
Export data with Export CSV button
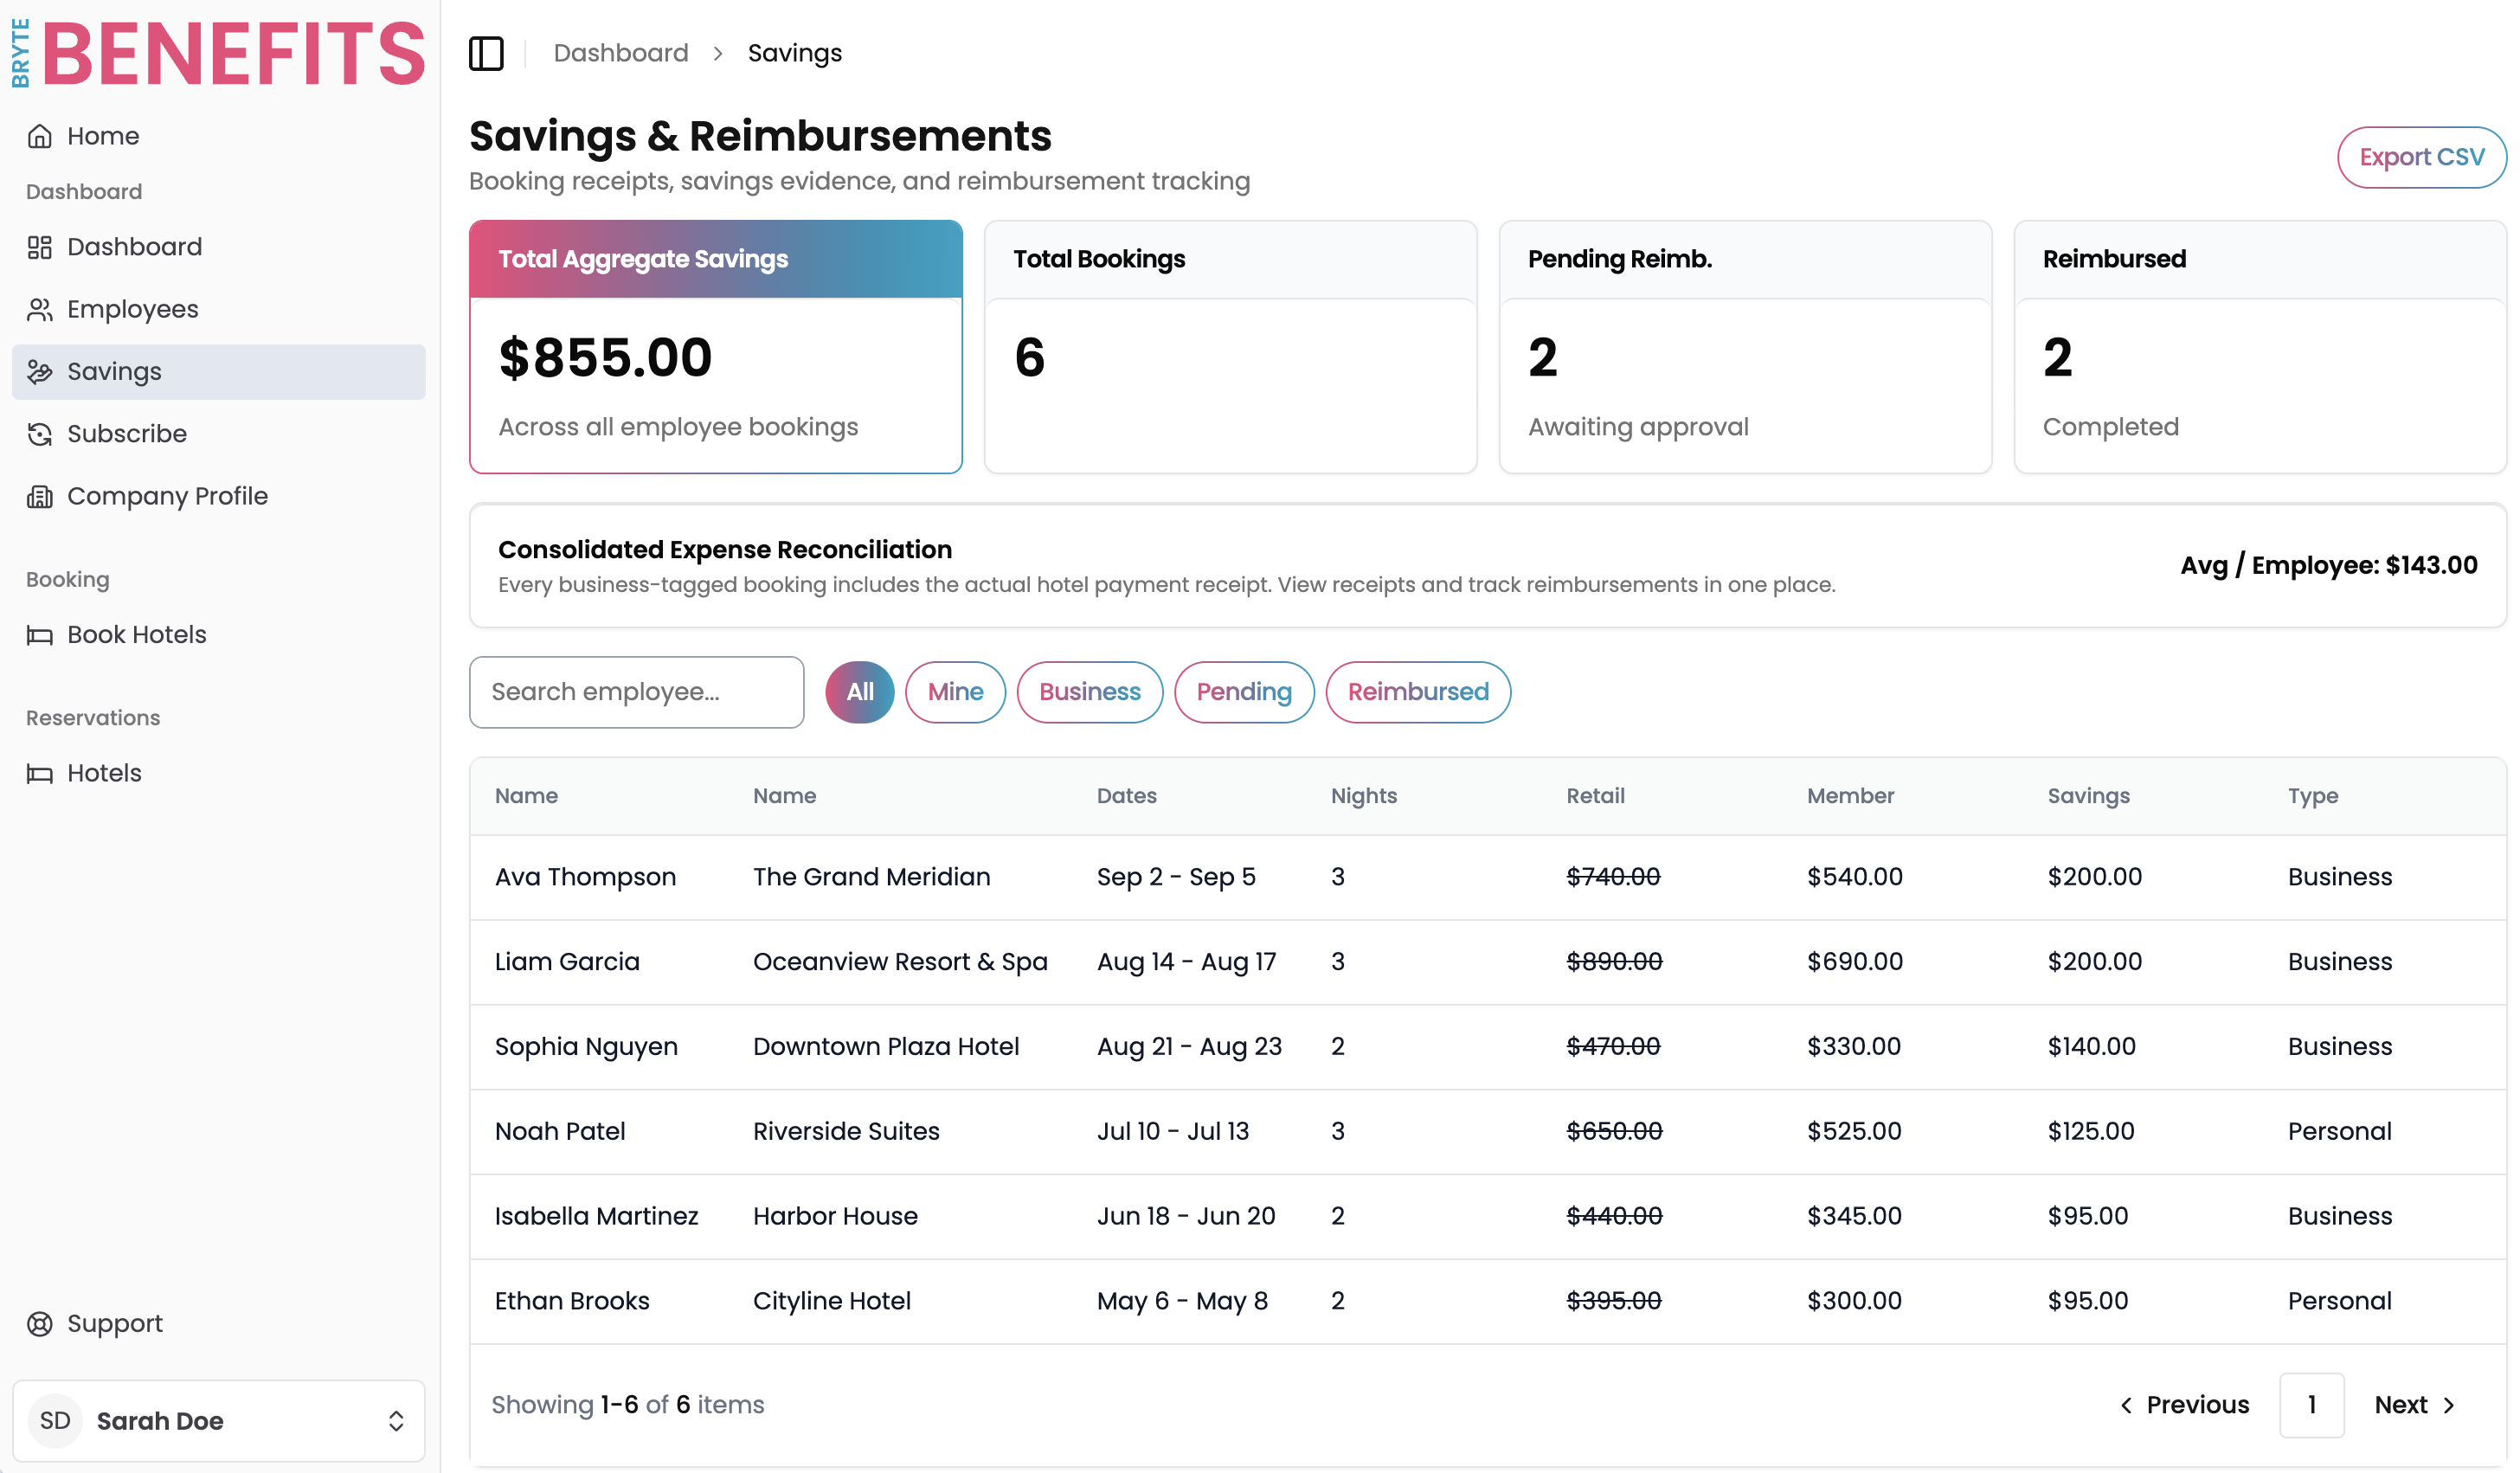(x=2421, y=157)
